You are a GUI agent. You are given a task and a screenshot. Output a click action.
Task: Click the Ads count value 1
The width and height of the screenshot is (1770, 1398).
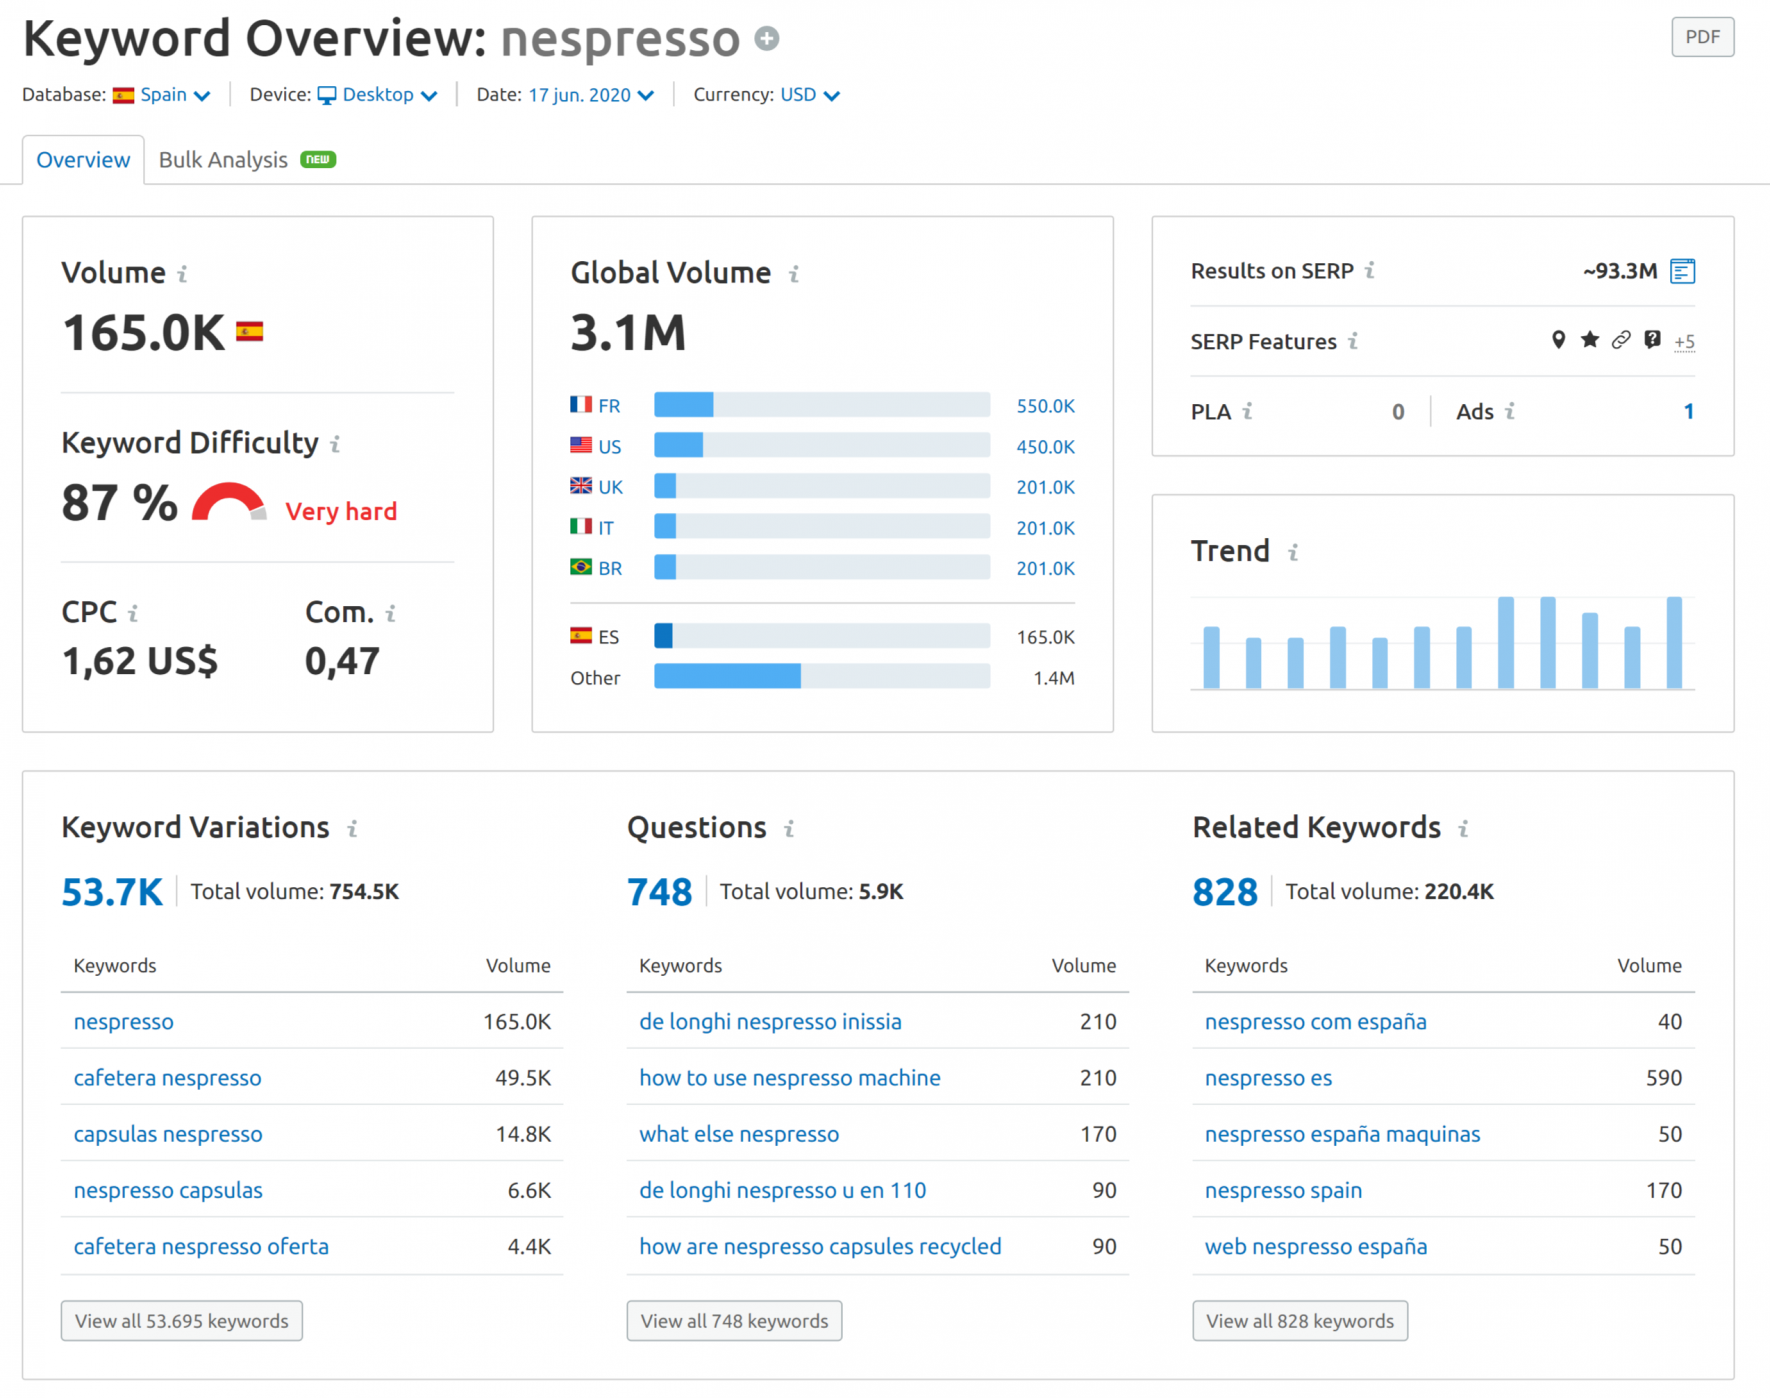(1688, 411)
